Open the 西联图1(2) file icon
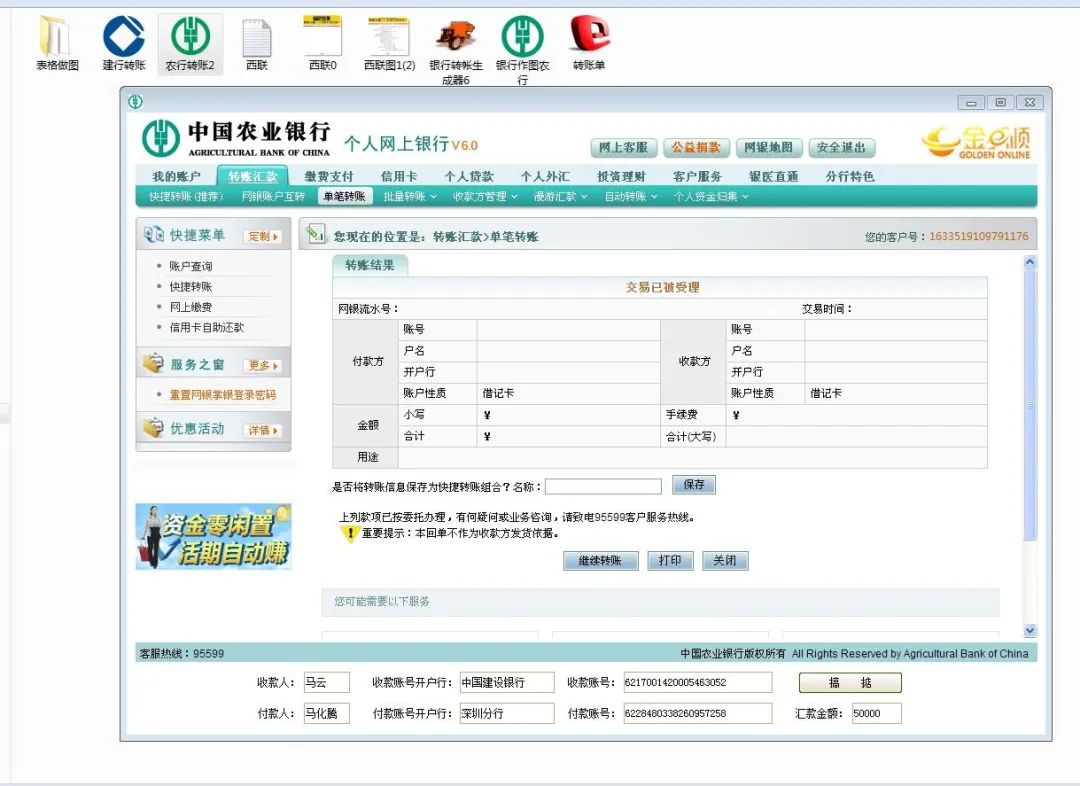This screenshot has height=786, width=1080. tap(389, 43)
